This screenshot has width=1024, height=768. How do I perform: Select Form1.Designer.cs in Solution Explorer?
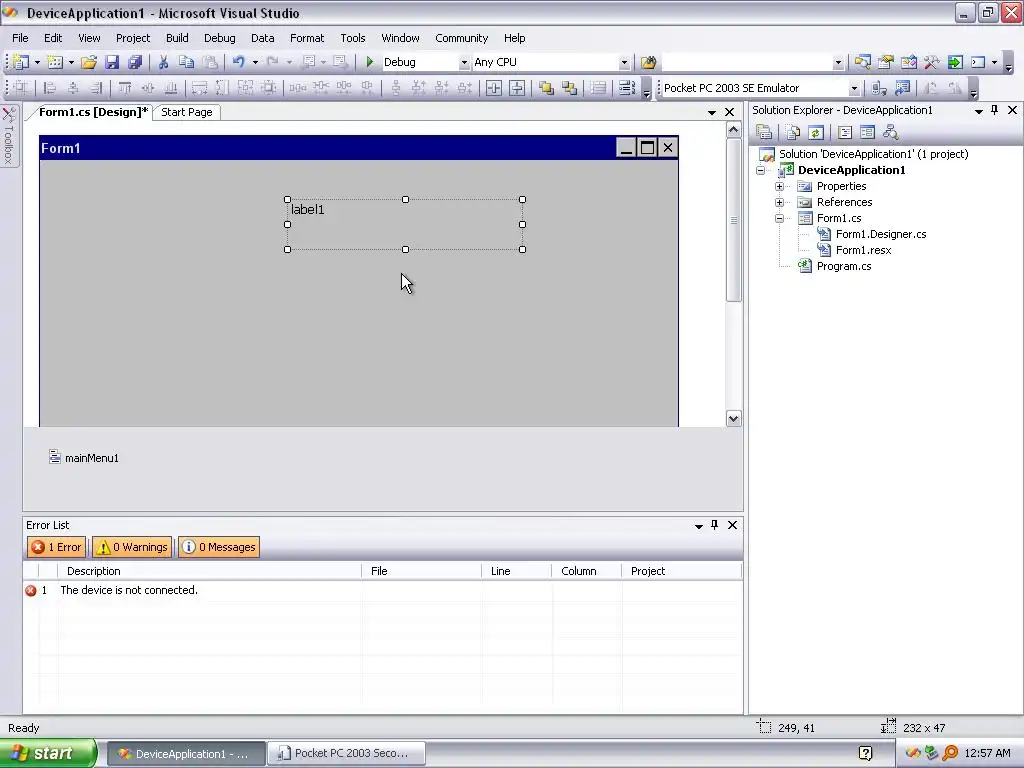(881, 234)
